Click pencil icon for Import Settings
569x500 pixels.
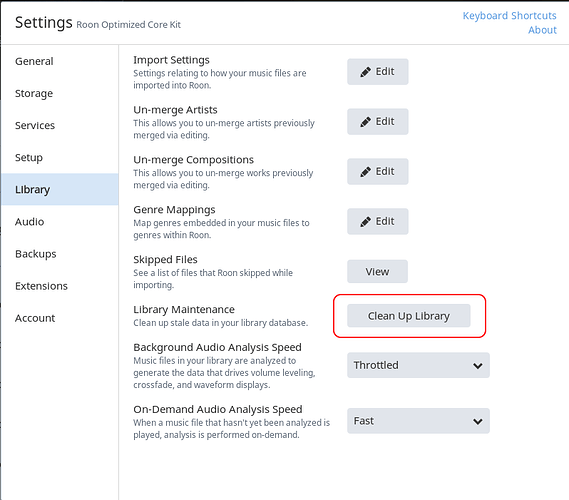(x=365, y=72)
